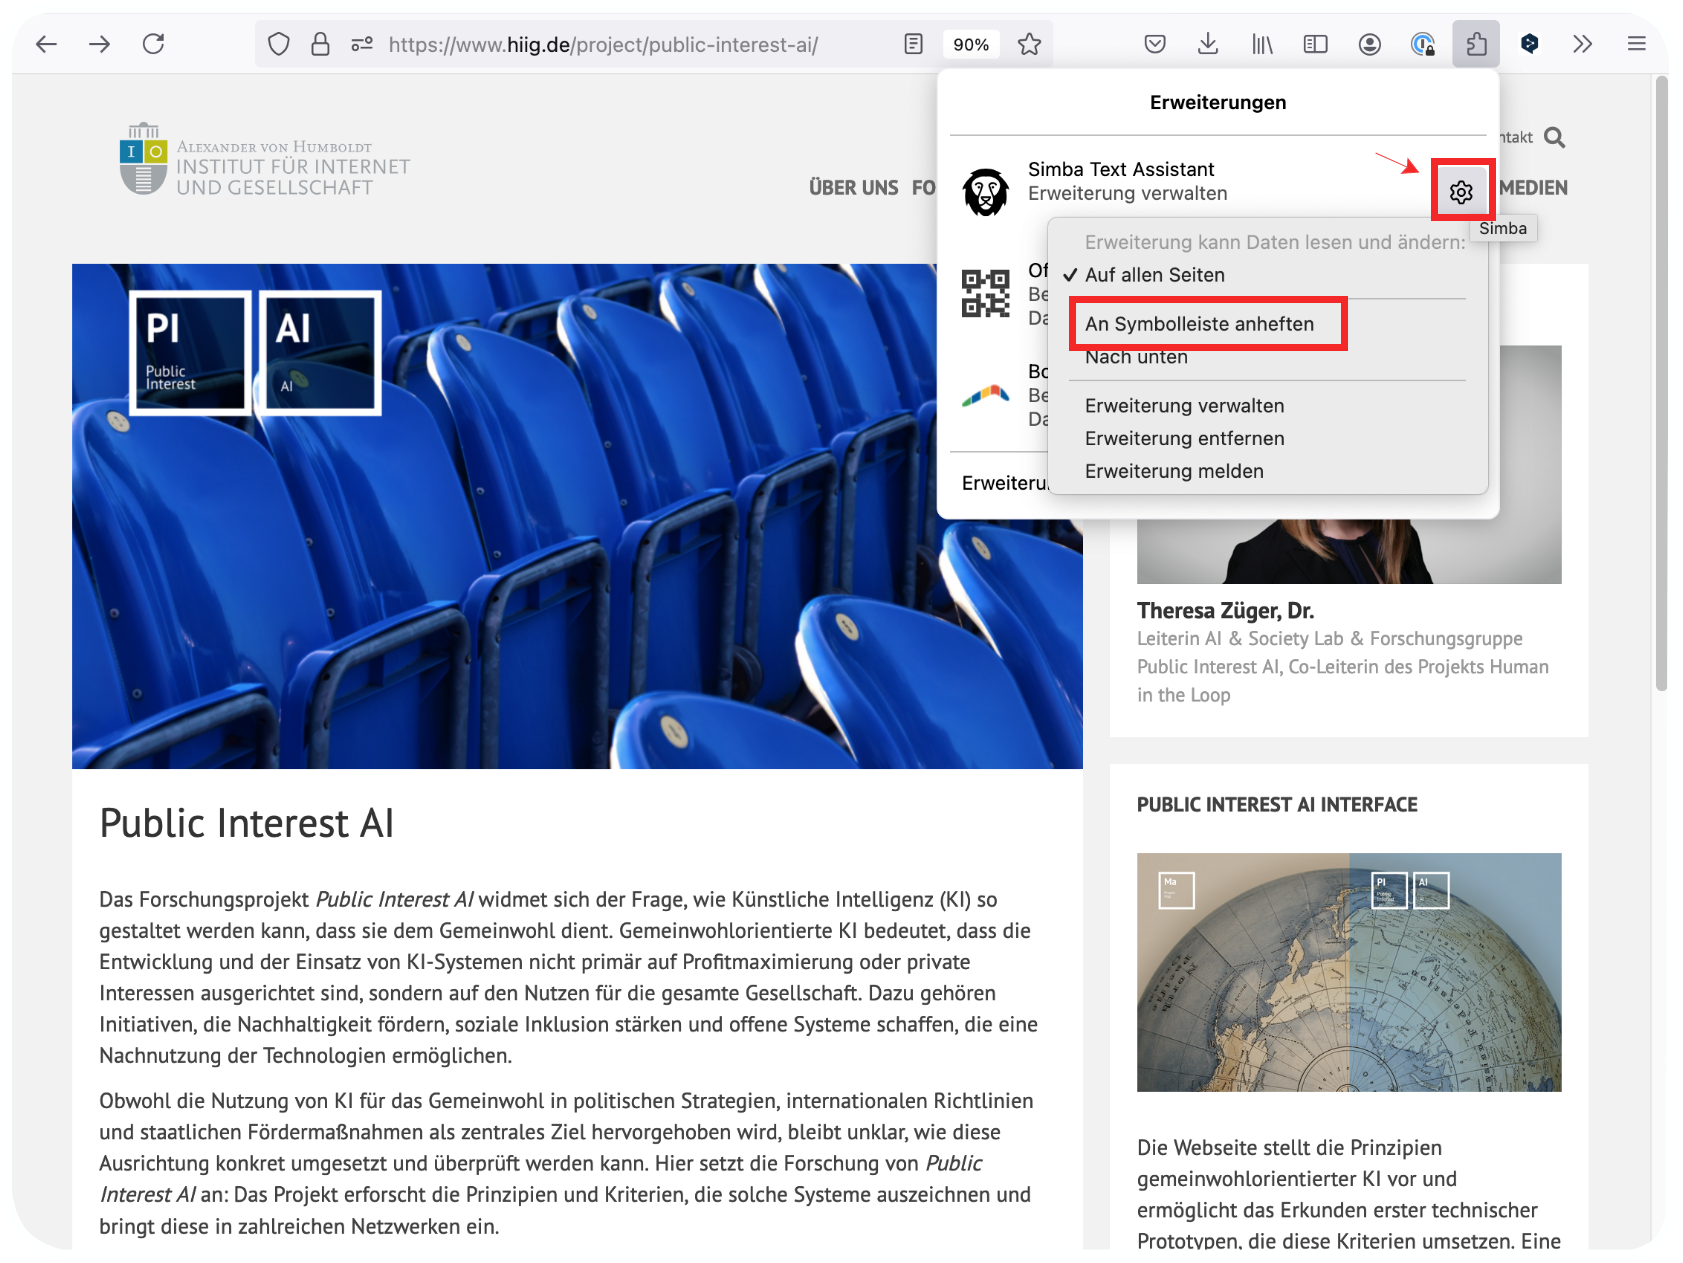Open the HIIG institute logo homepage
Viewport: 1683px width, 1263px height.
(265, 160)
